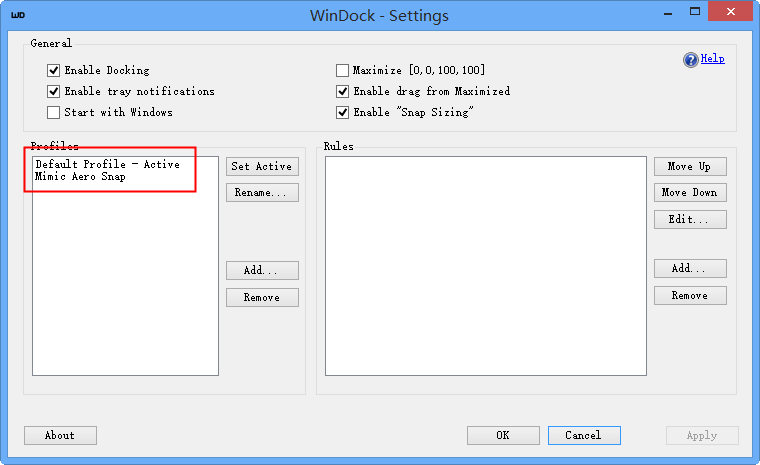The image size is (760, 465).
Task: Click inside the empty Rules list
Action: pos(486,266)
